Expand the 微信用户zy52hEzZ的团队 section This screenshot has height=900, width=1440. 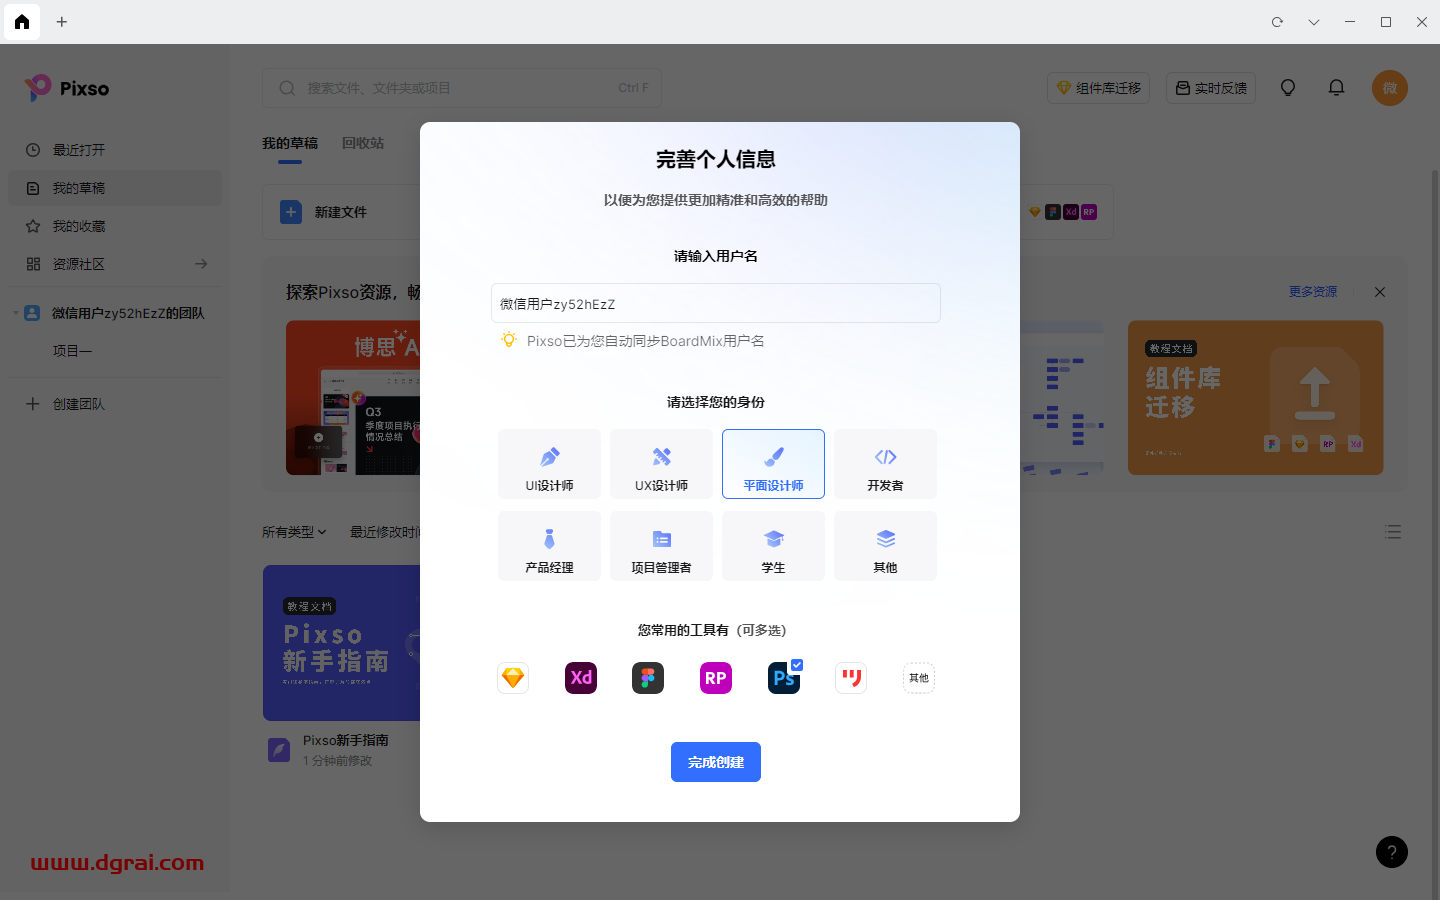point(14,312)
